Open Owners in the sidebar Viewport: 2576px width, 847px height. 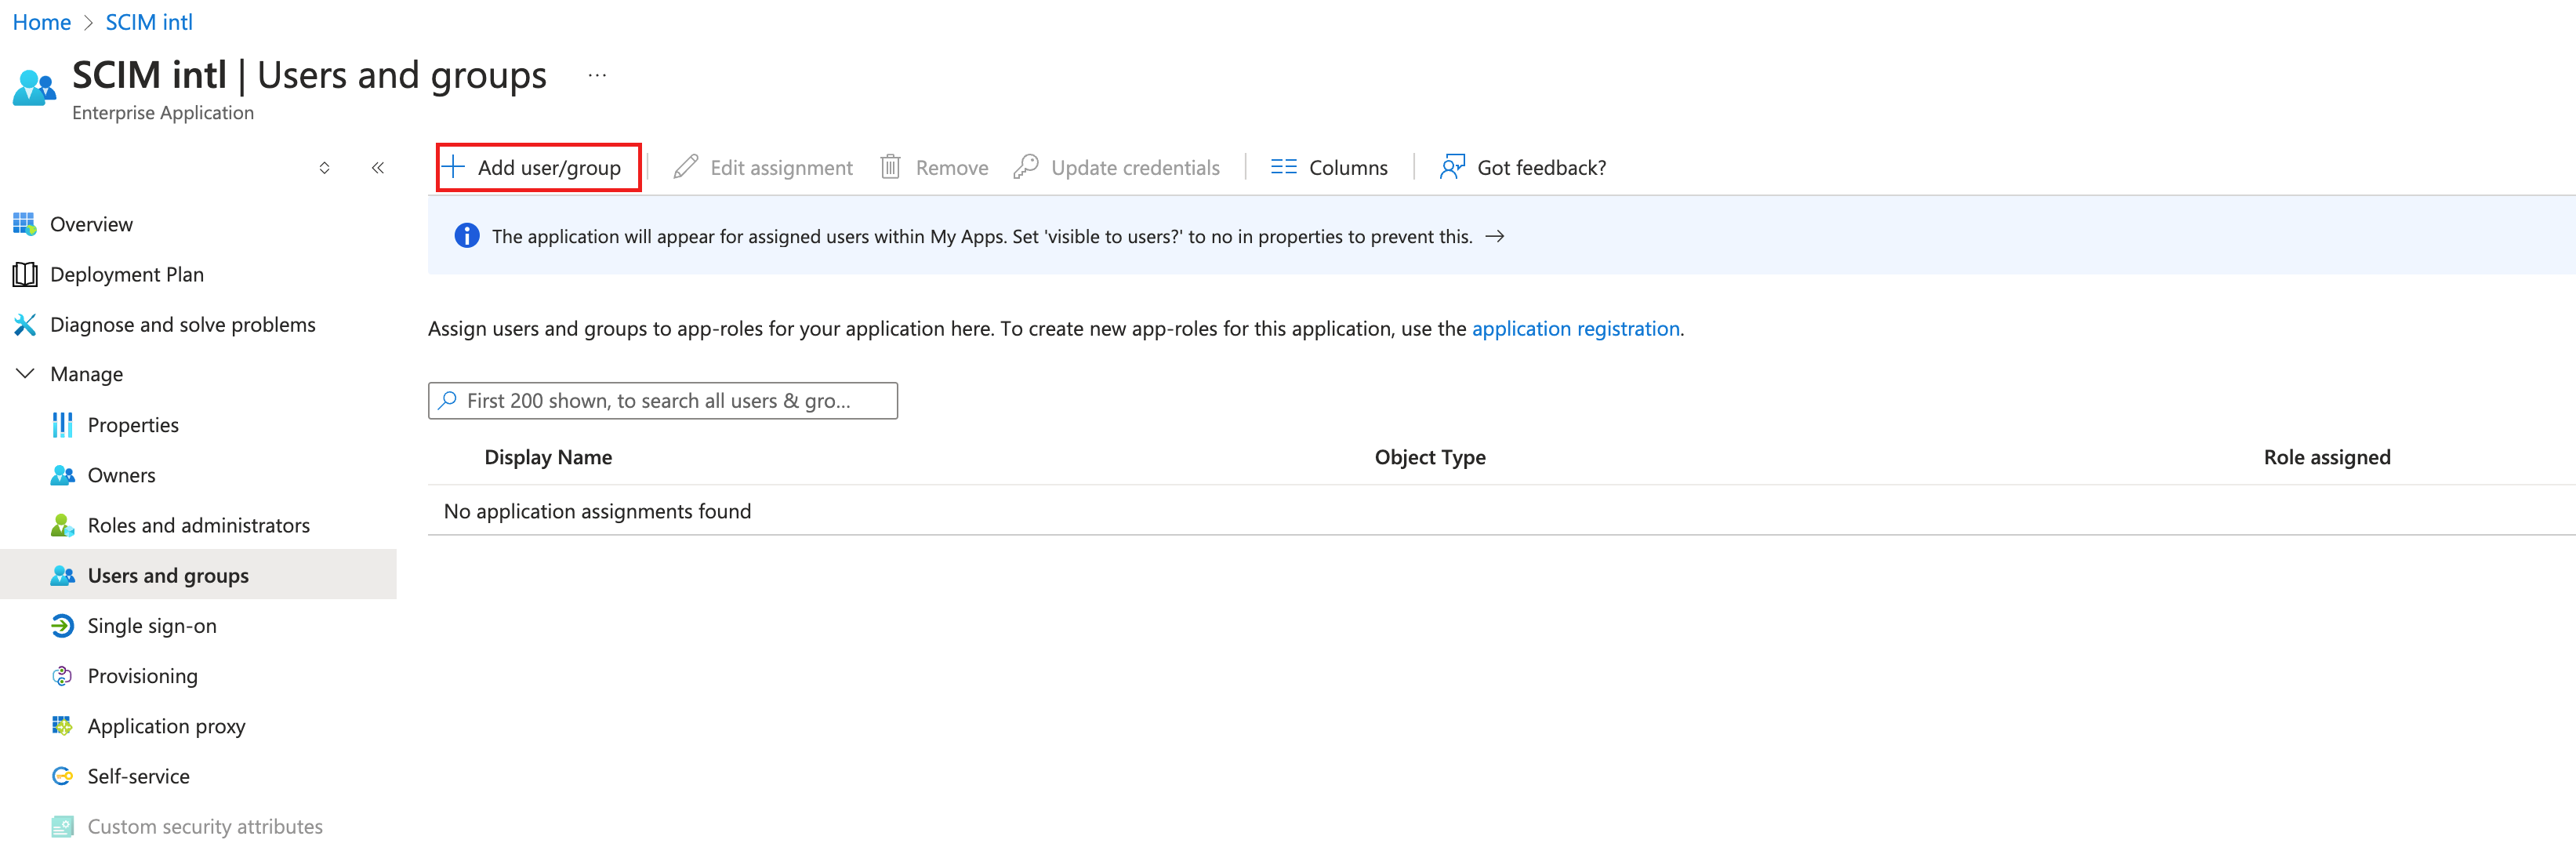tap(121, 475)
